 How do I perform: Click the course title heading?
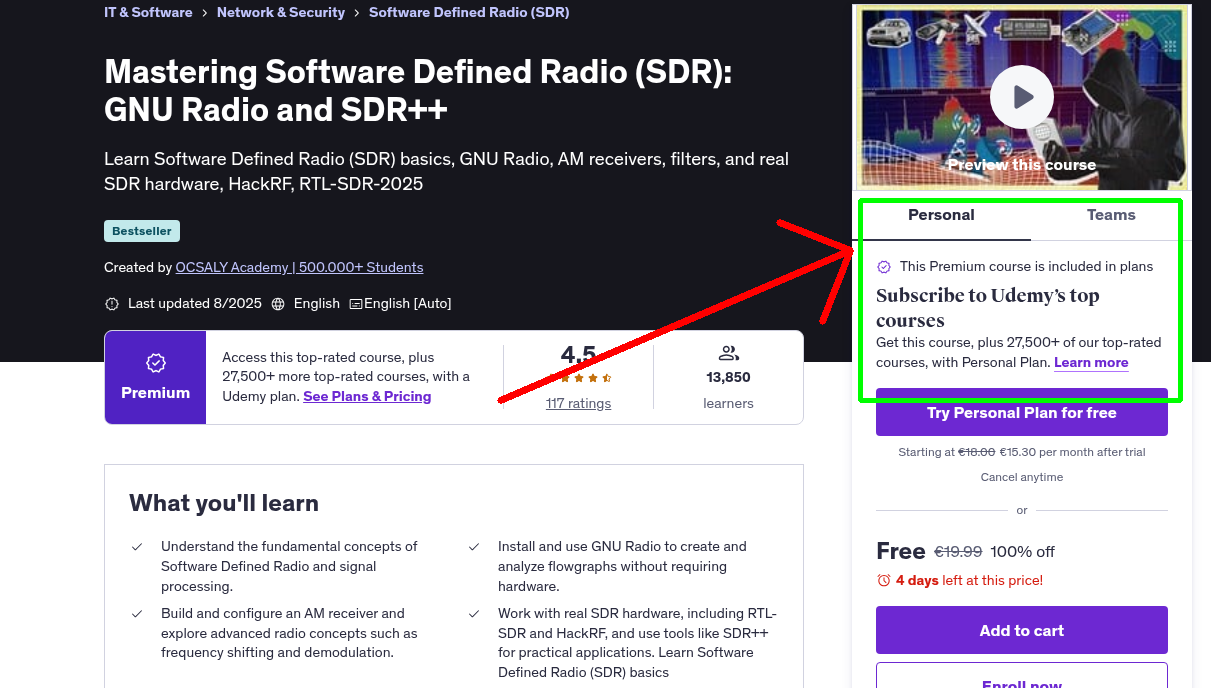(x=418, y=90)
